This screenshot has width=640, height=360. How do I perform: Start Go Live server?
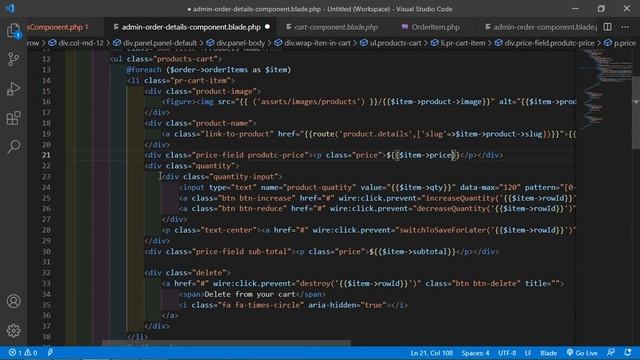(582, 353)
